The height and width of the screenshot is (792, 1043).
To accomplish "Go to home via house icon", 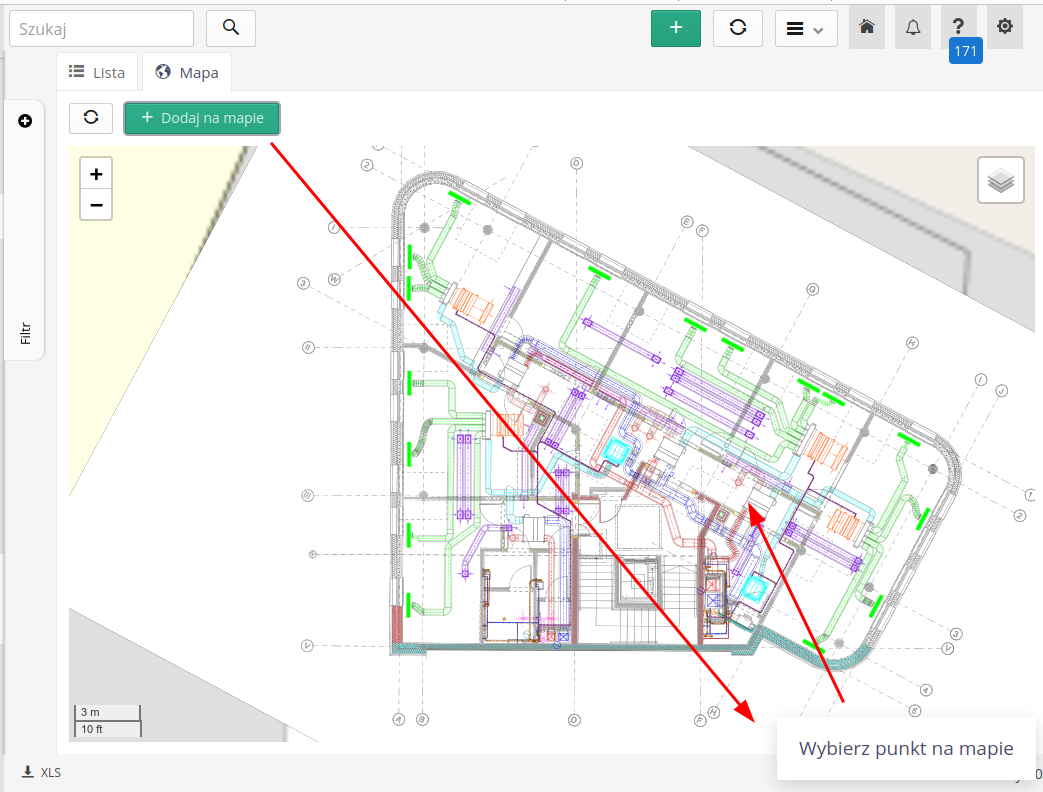I will click(x=867, y=27).
